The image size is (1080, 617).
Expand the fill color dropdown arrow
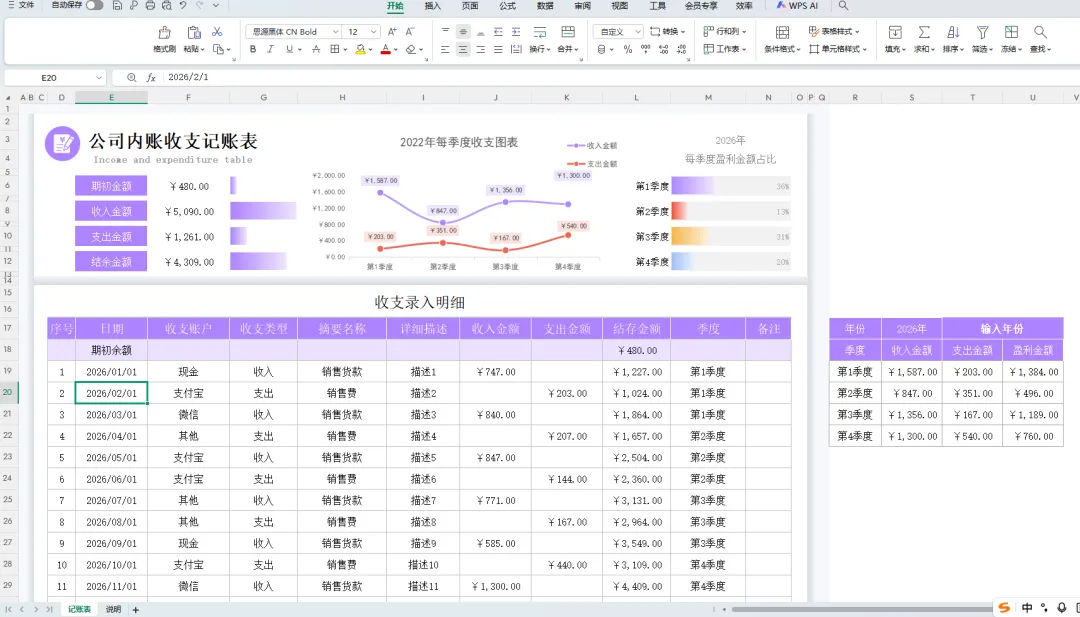[x=370, y=50]
